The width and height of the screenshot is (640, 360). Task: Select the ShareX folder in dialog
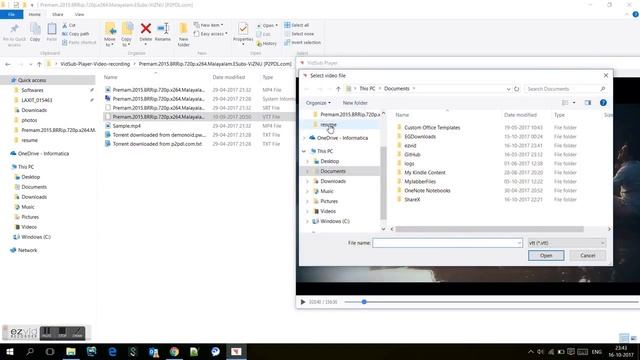click(x=412, y=200)
